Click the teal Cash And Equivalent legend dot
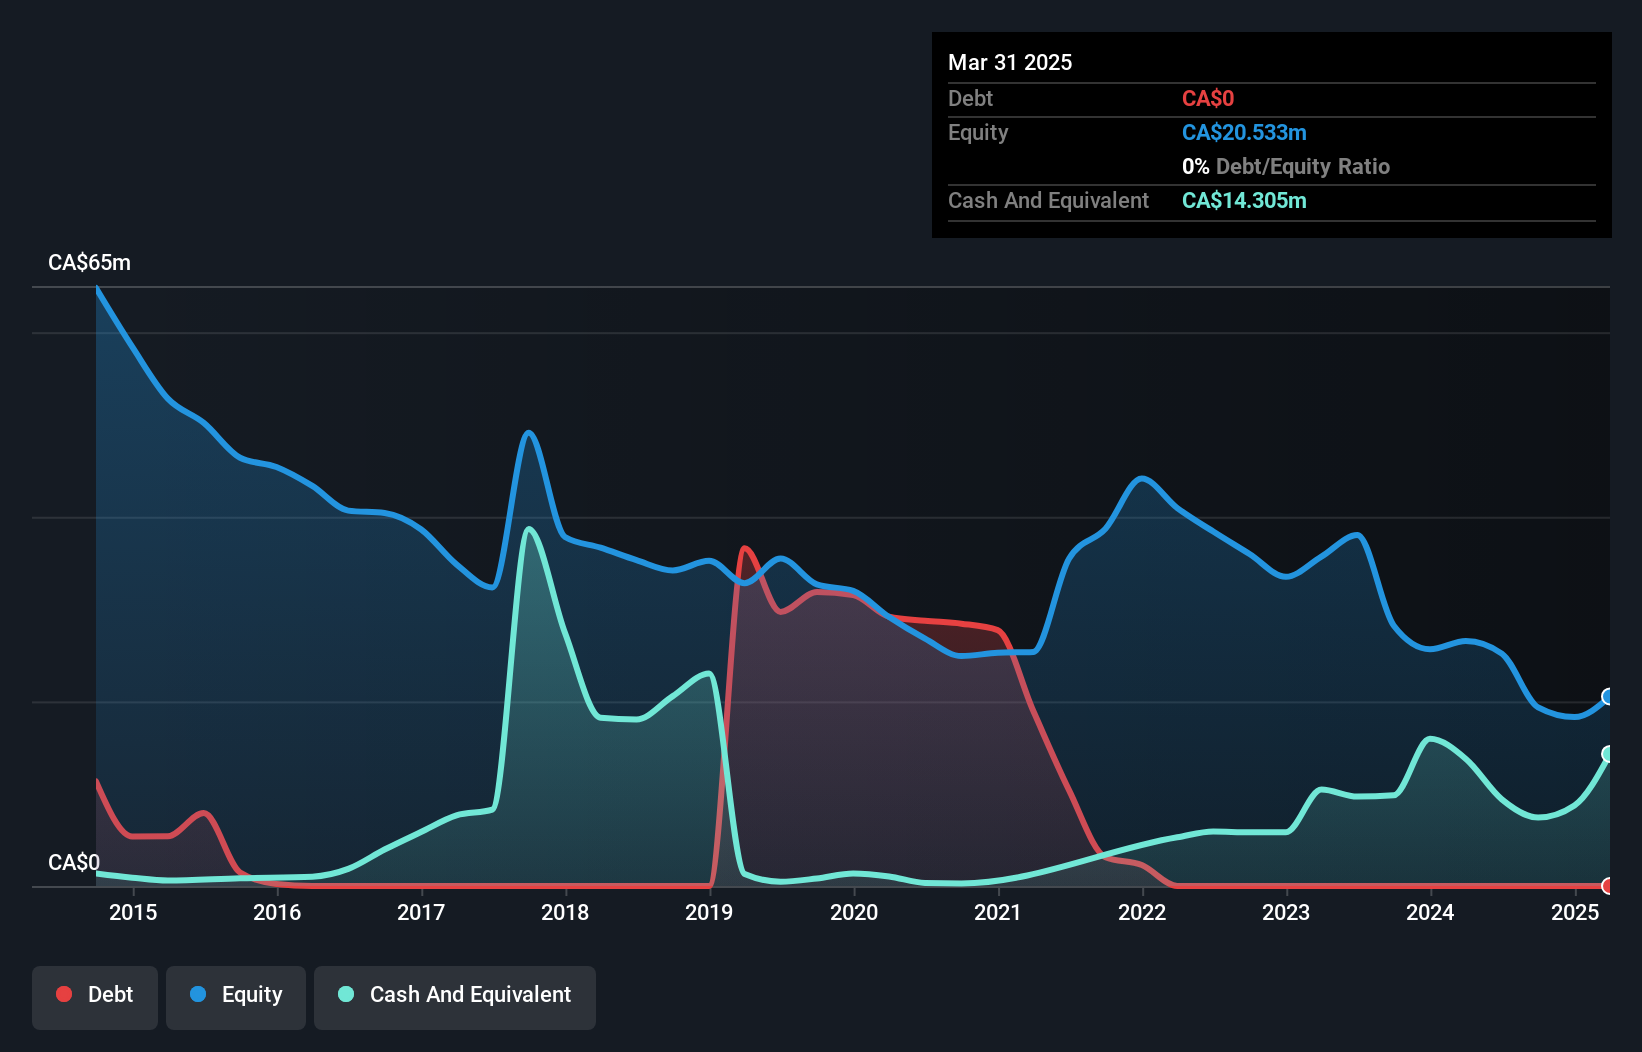The width and height of the screenshot is (1642, 1052). point(346,994)
